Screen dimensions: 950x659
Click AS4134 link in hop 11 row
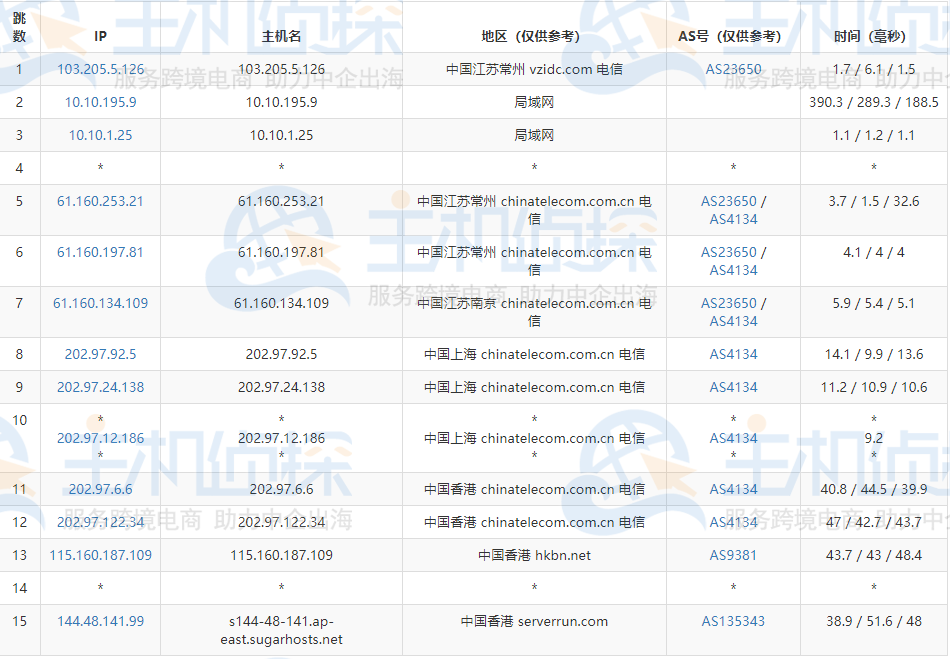pyautogui.click(x=733, y=489)
